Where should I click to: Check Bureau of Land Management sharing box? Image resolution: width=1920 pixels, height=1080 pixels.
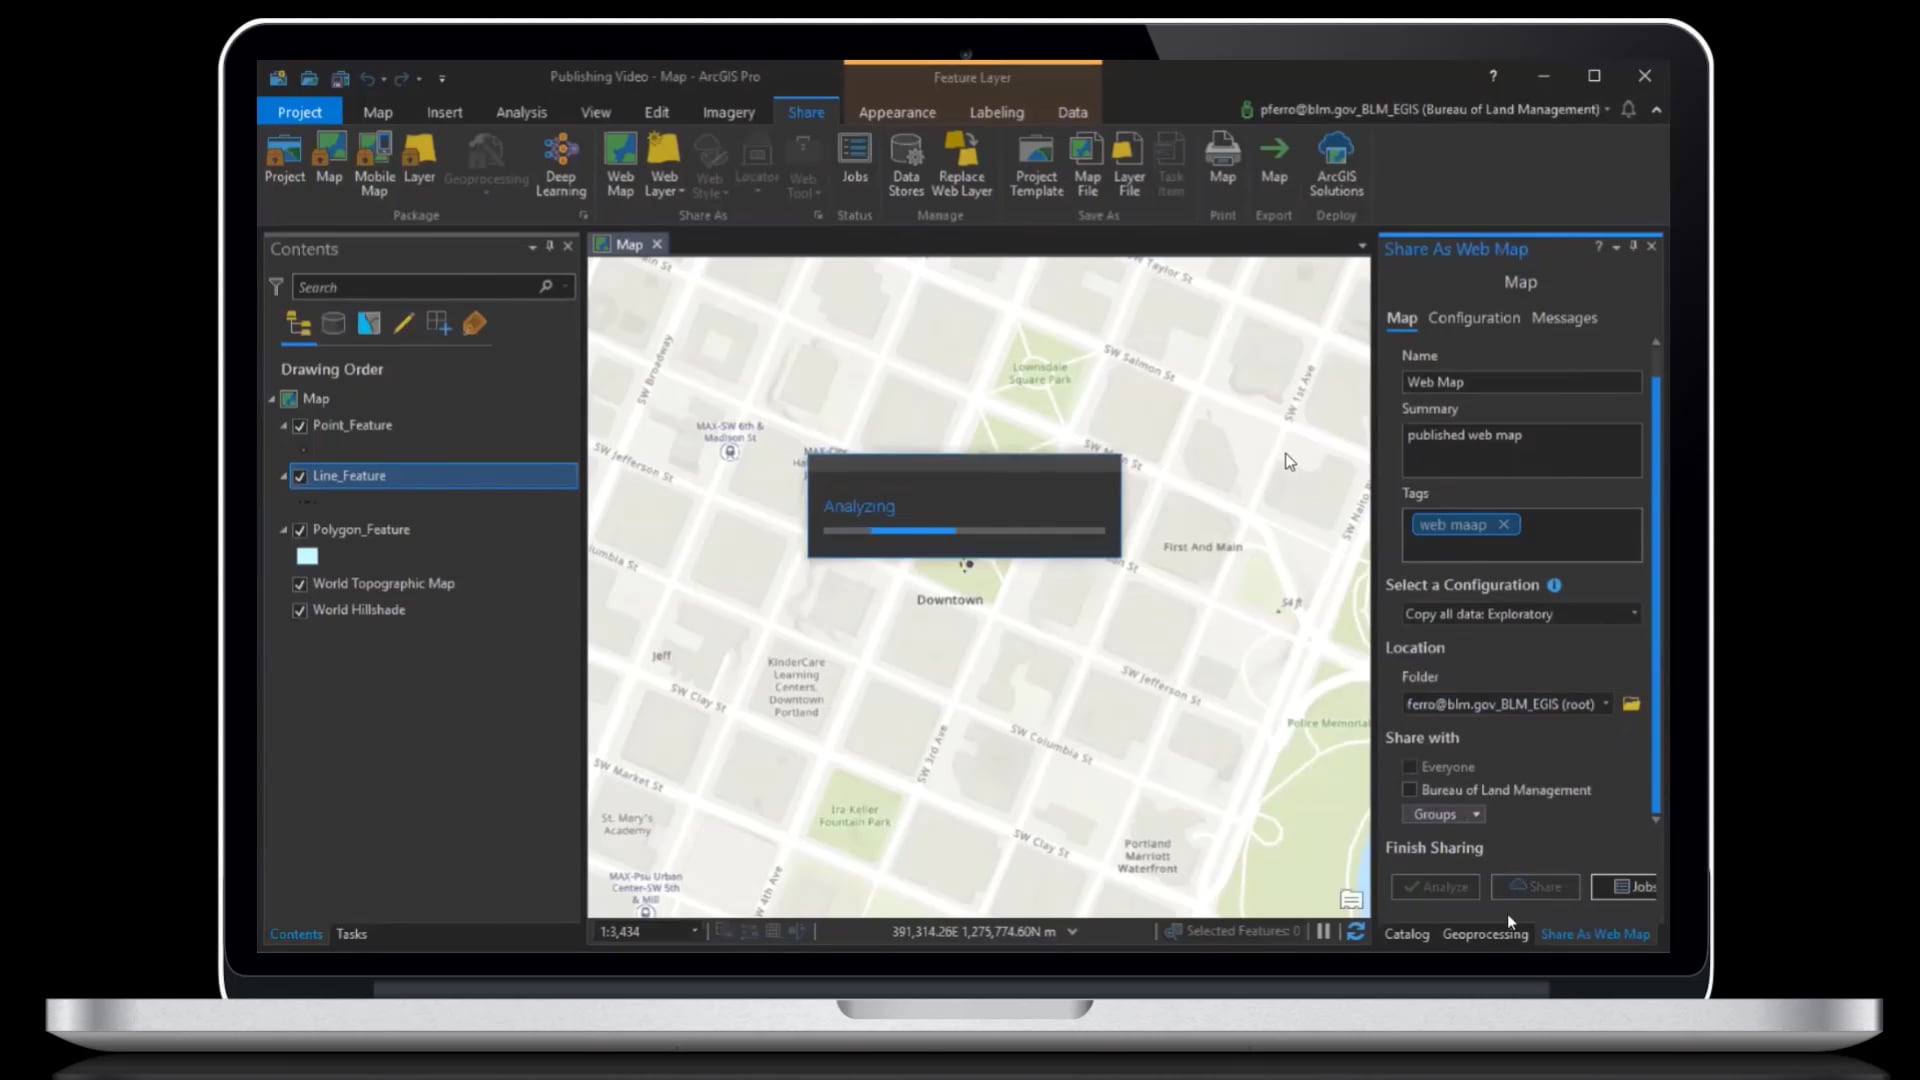coord(1410,790)
